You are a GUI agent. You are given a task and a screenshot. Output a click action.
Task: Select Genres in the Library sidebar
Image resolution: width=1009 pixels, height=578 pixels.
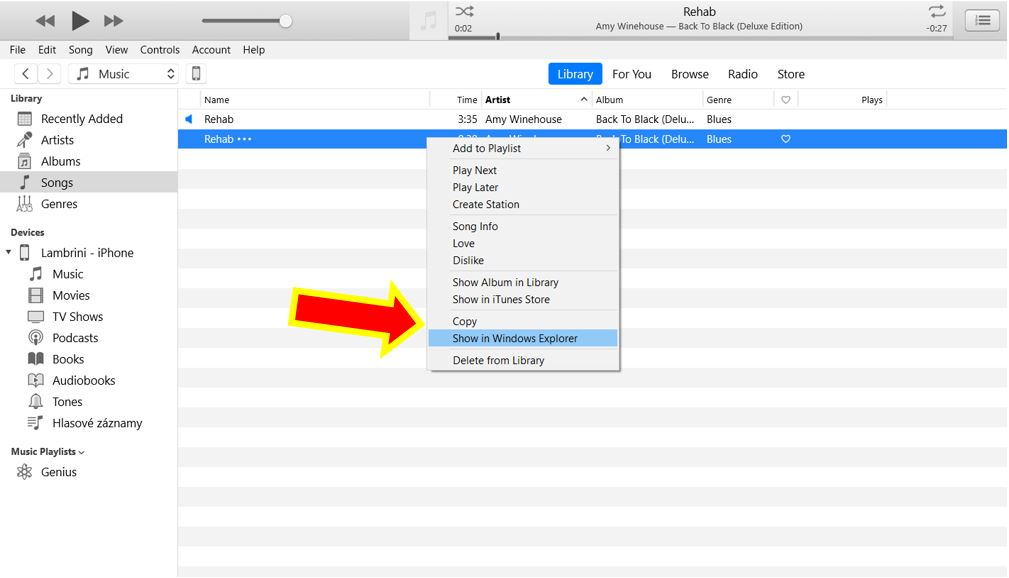click(x=89, y=203)
